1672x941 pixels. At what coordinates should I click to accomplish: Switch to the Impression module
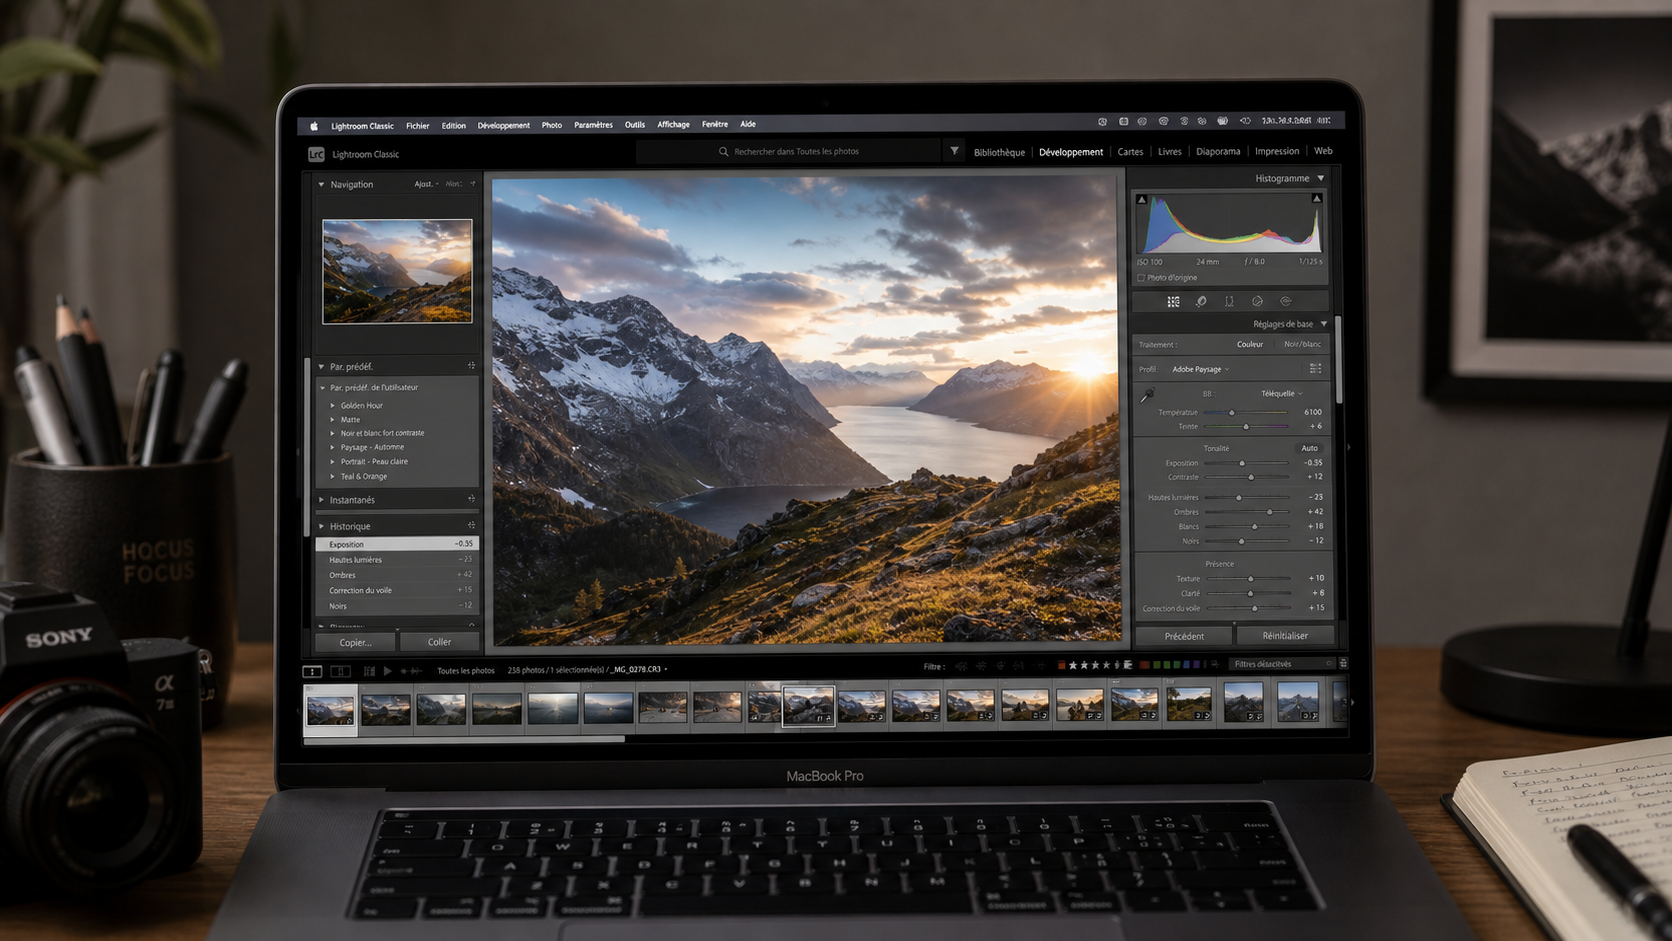click(1277, 151)
